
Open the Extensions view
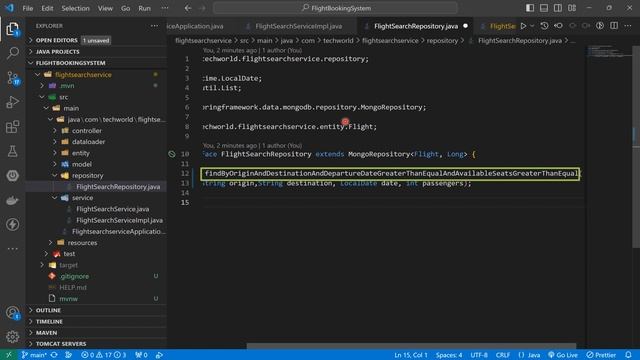tap(13, 127)
